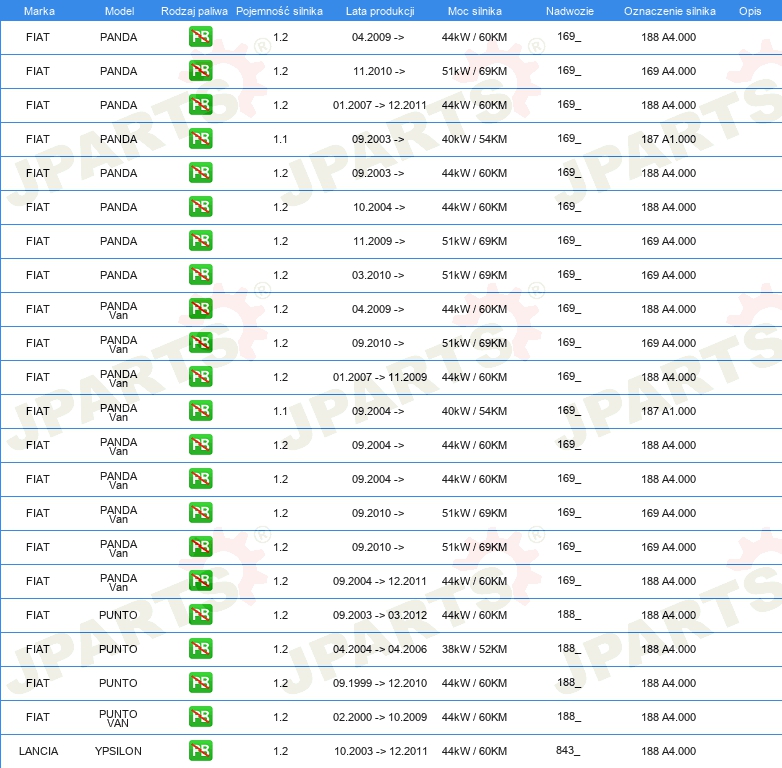Click the Model column header

(x=119, y=11)
